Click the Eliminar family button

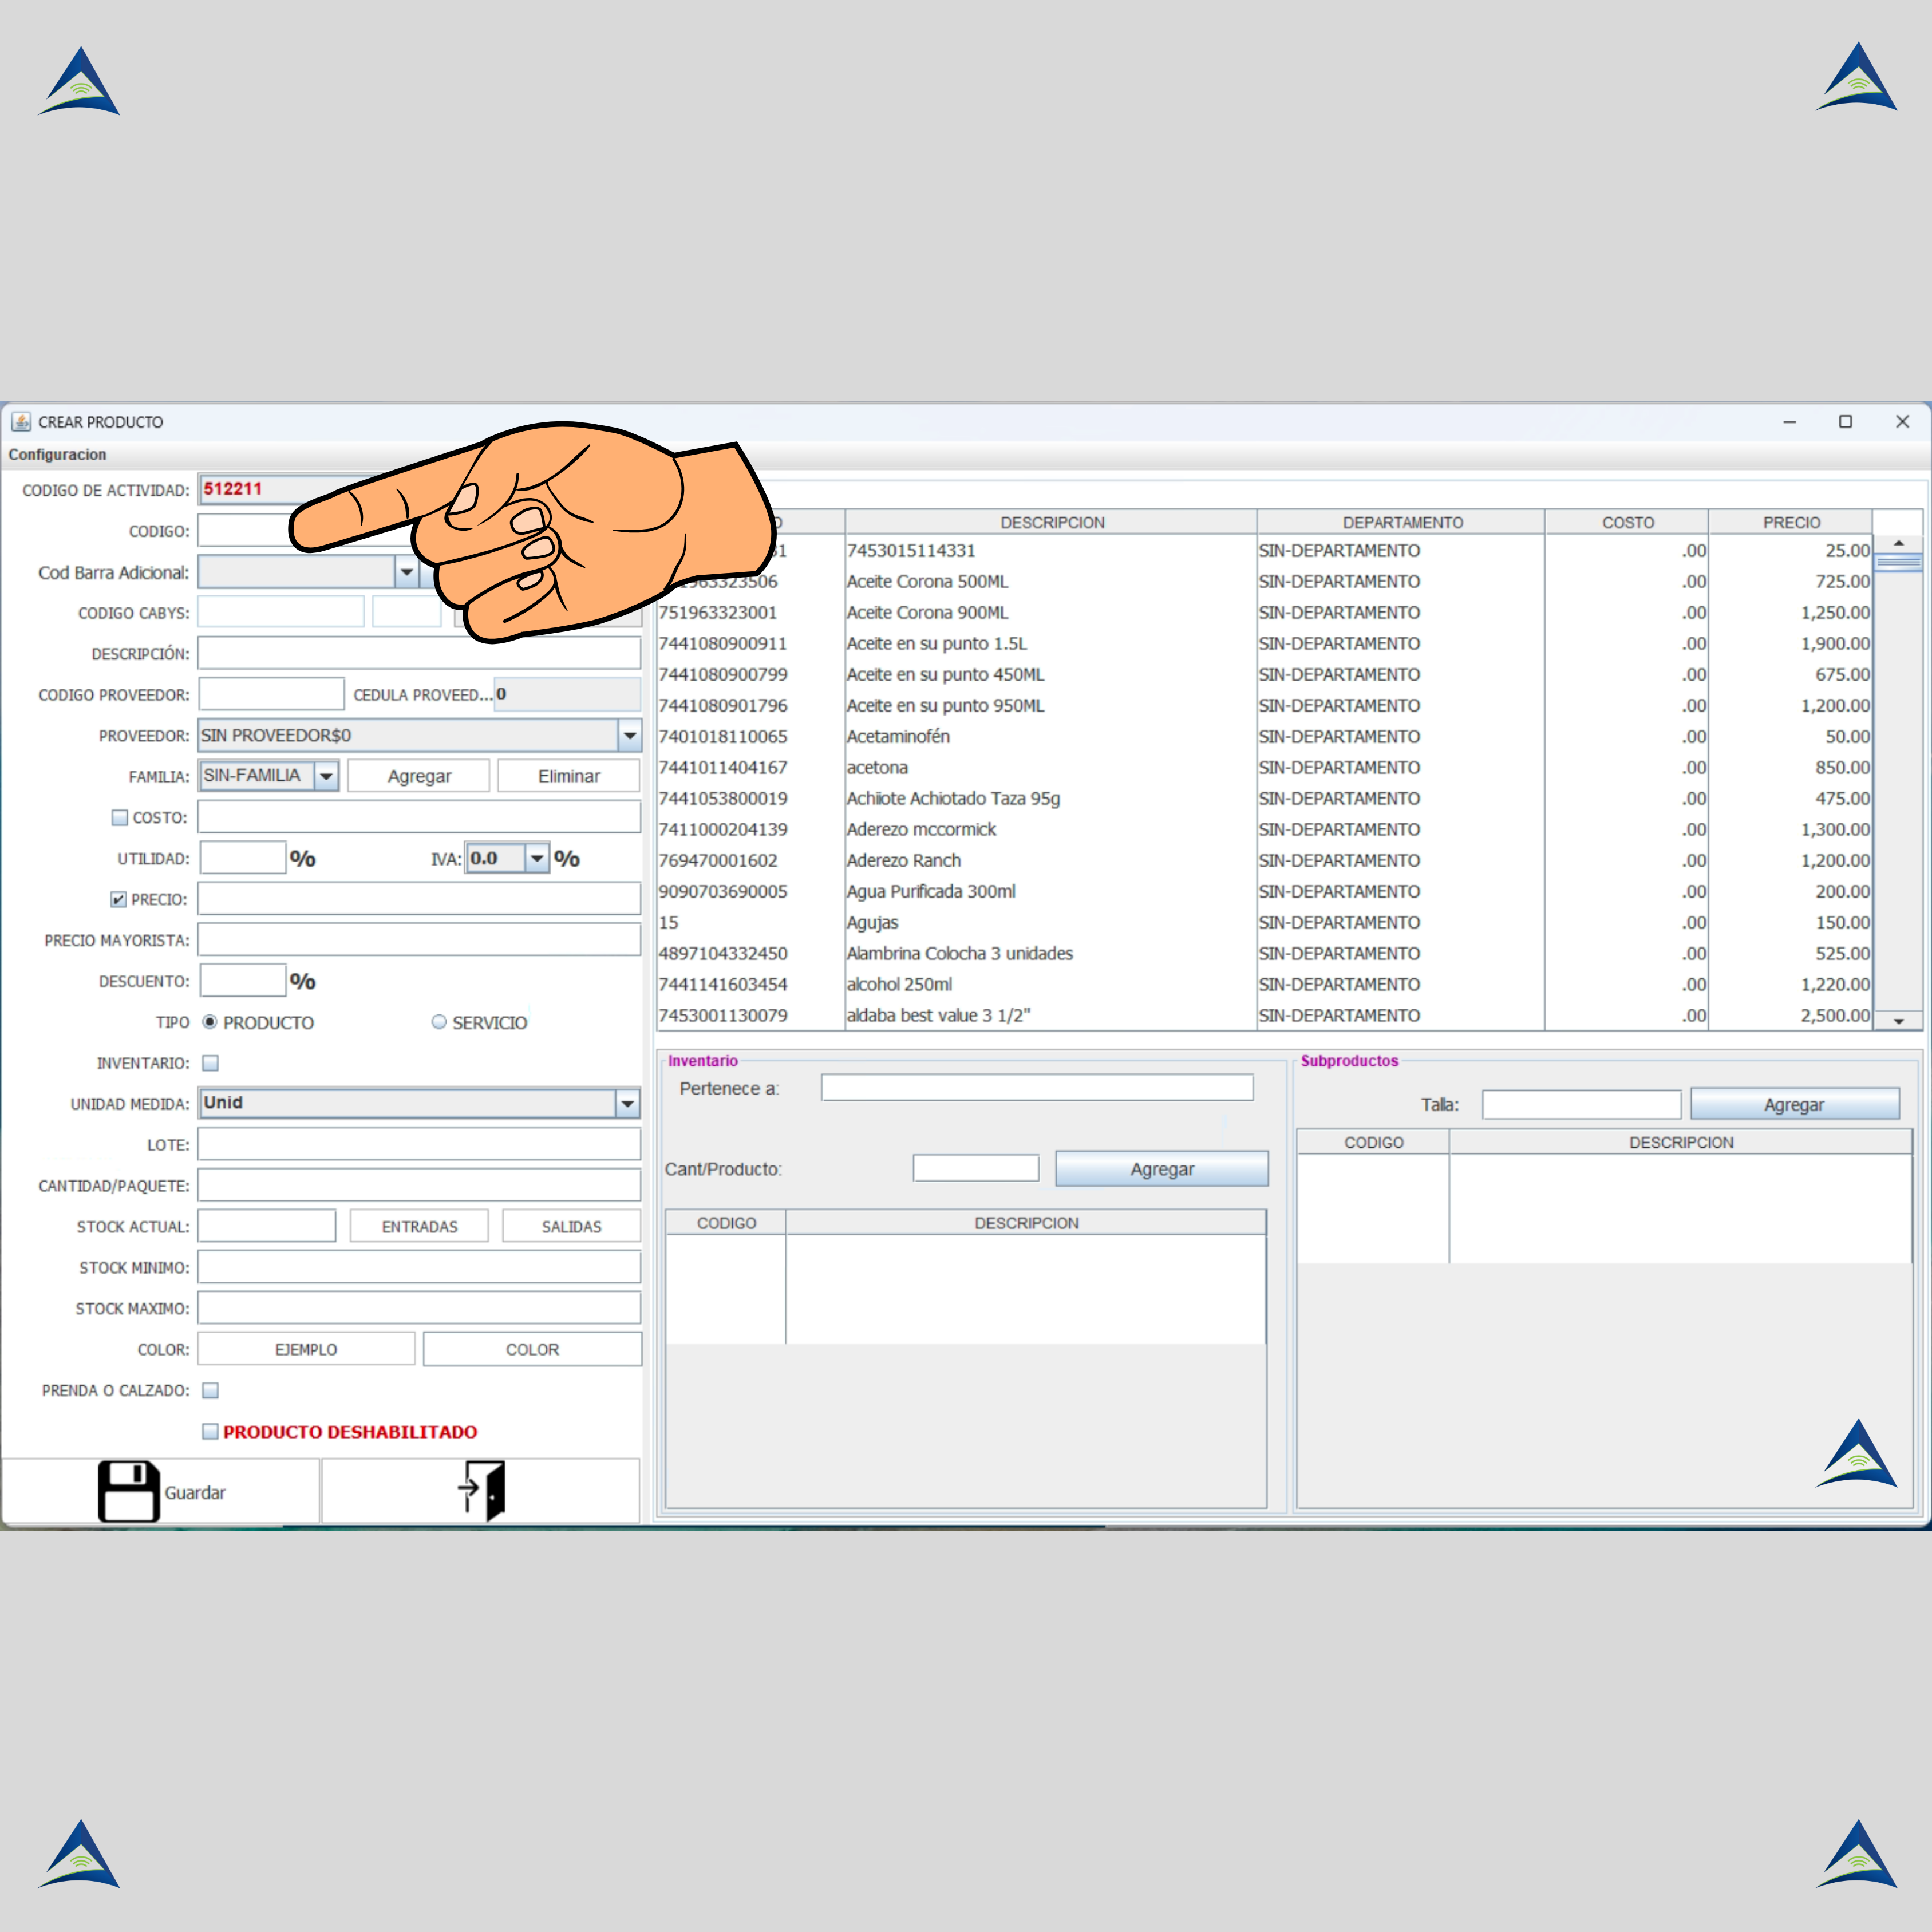click(x=569, y=776)
